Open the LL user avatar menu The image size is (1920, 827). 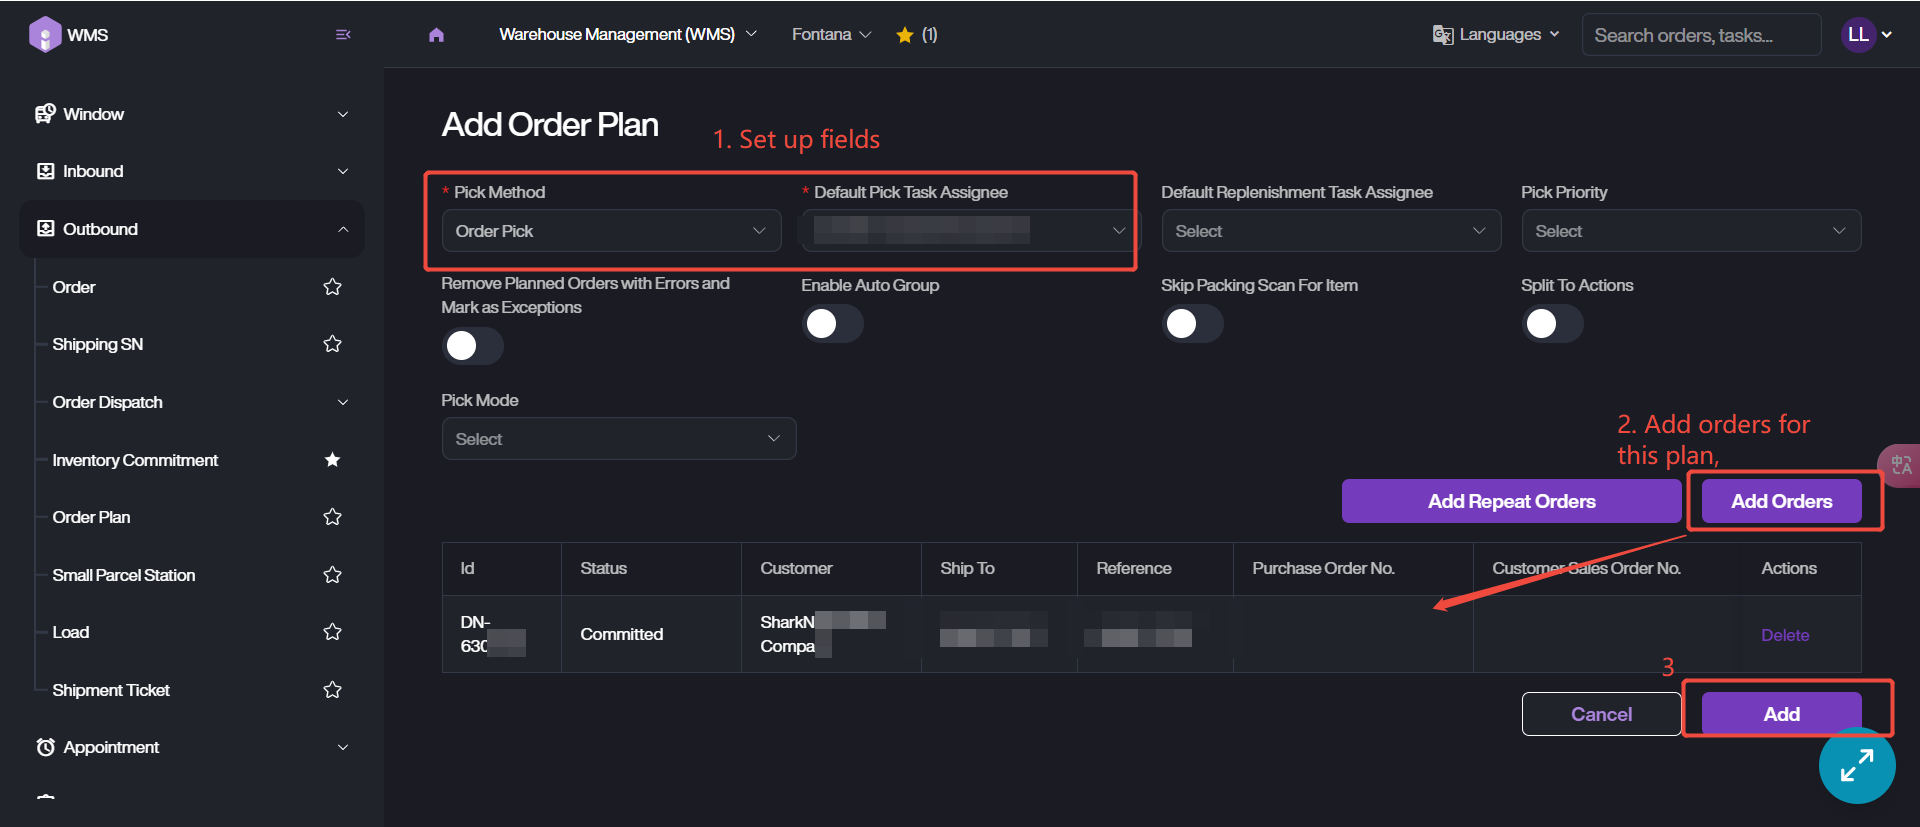1858,34
